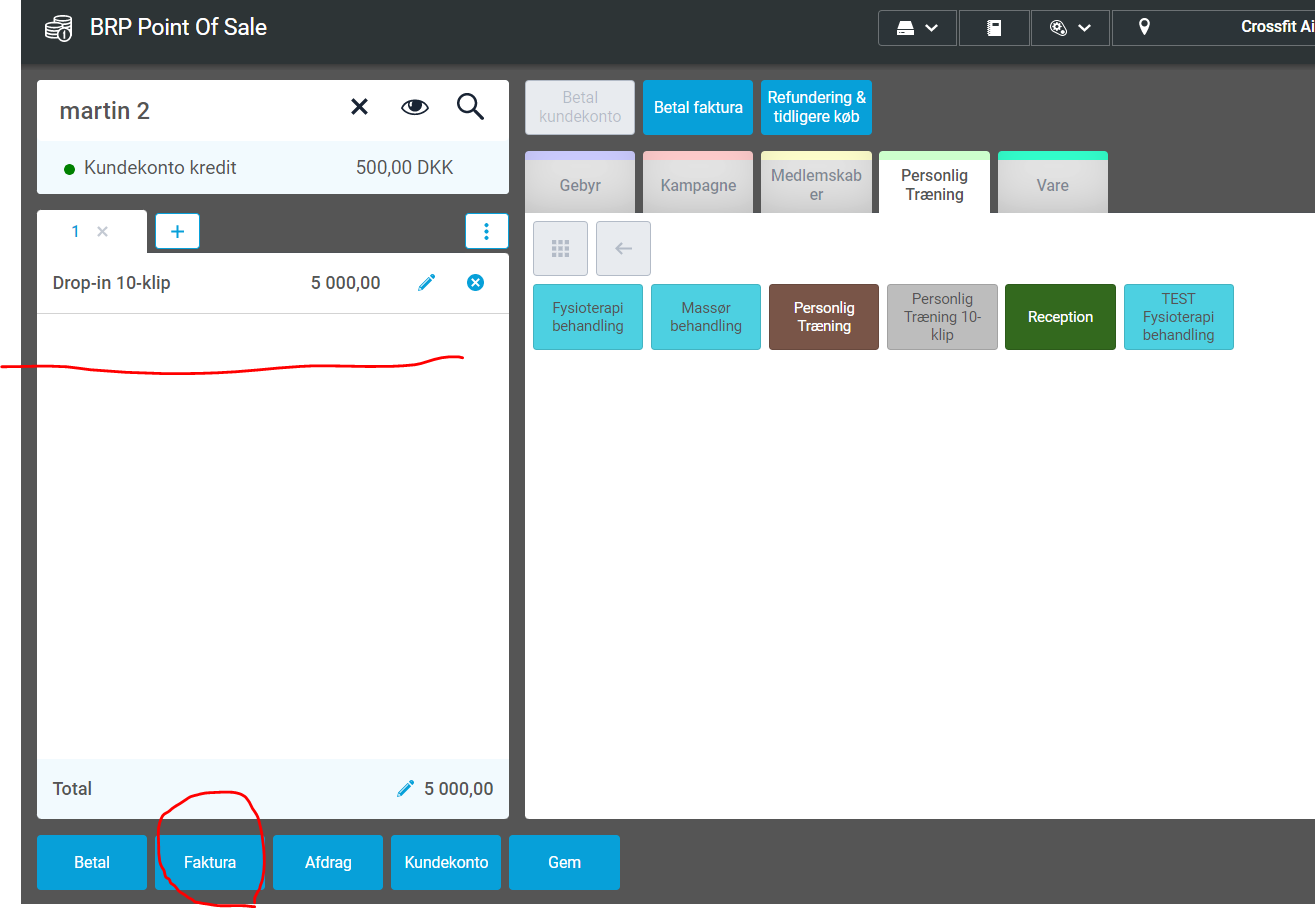Screen dimensions: 1315x908
Task: View customer details with the eye icon
Action: [x=415, y=107]
